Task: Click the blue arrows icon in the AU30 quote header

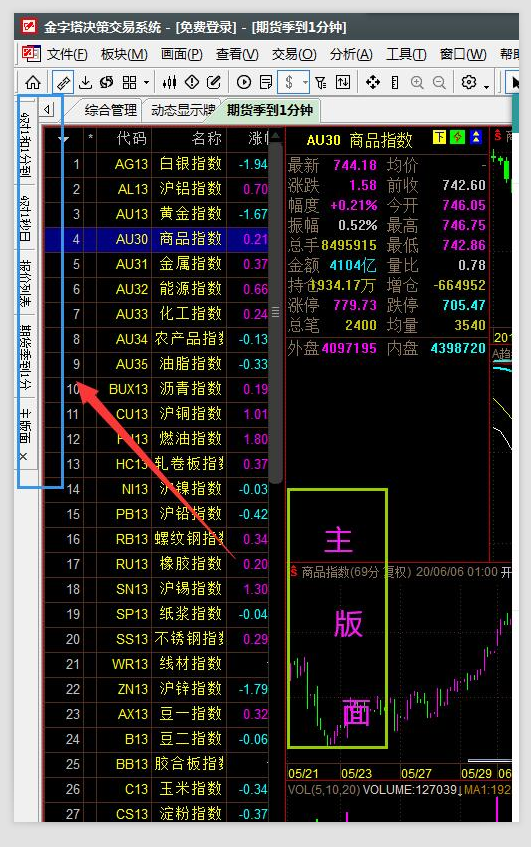Action: pos(476,137)
